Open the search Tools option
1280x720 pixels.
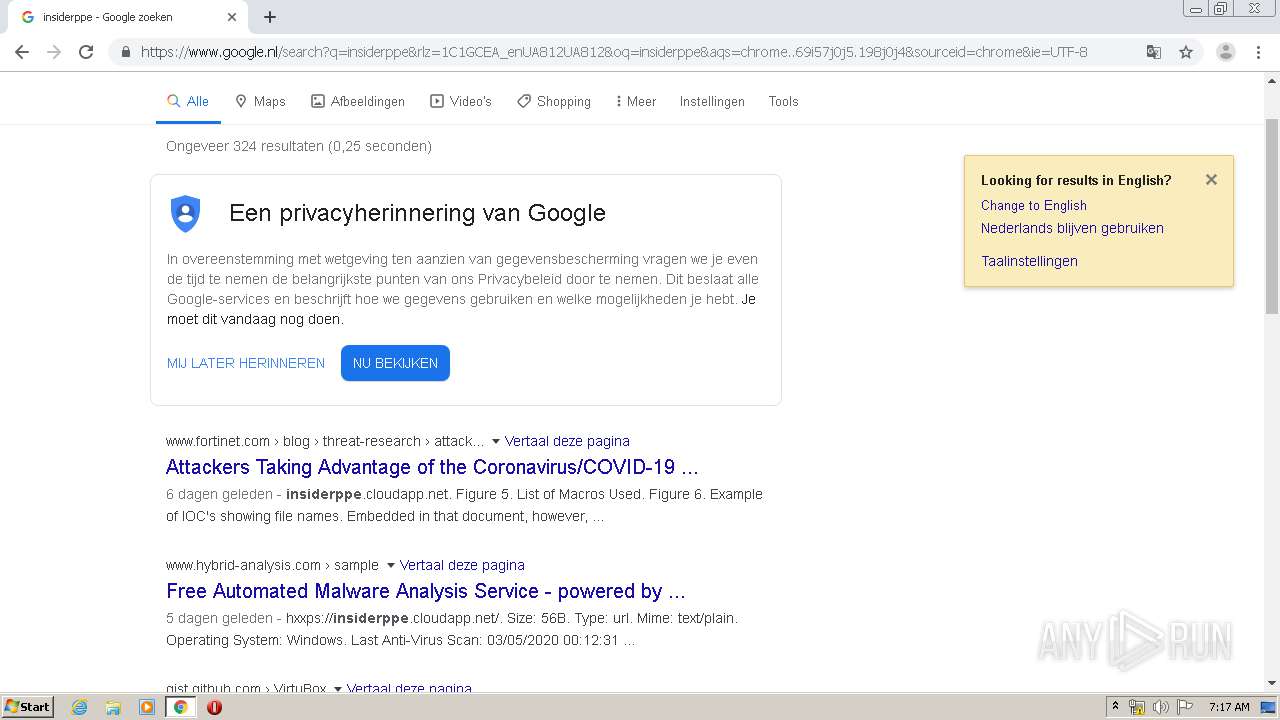coord(783,101)
